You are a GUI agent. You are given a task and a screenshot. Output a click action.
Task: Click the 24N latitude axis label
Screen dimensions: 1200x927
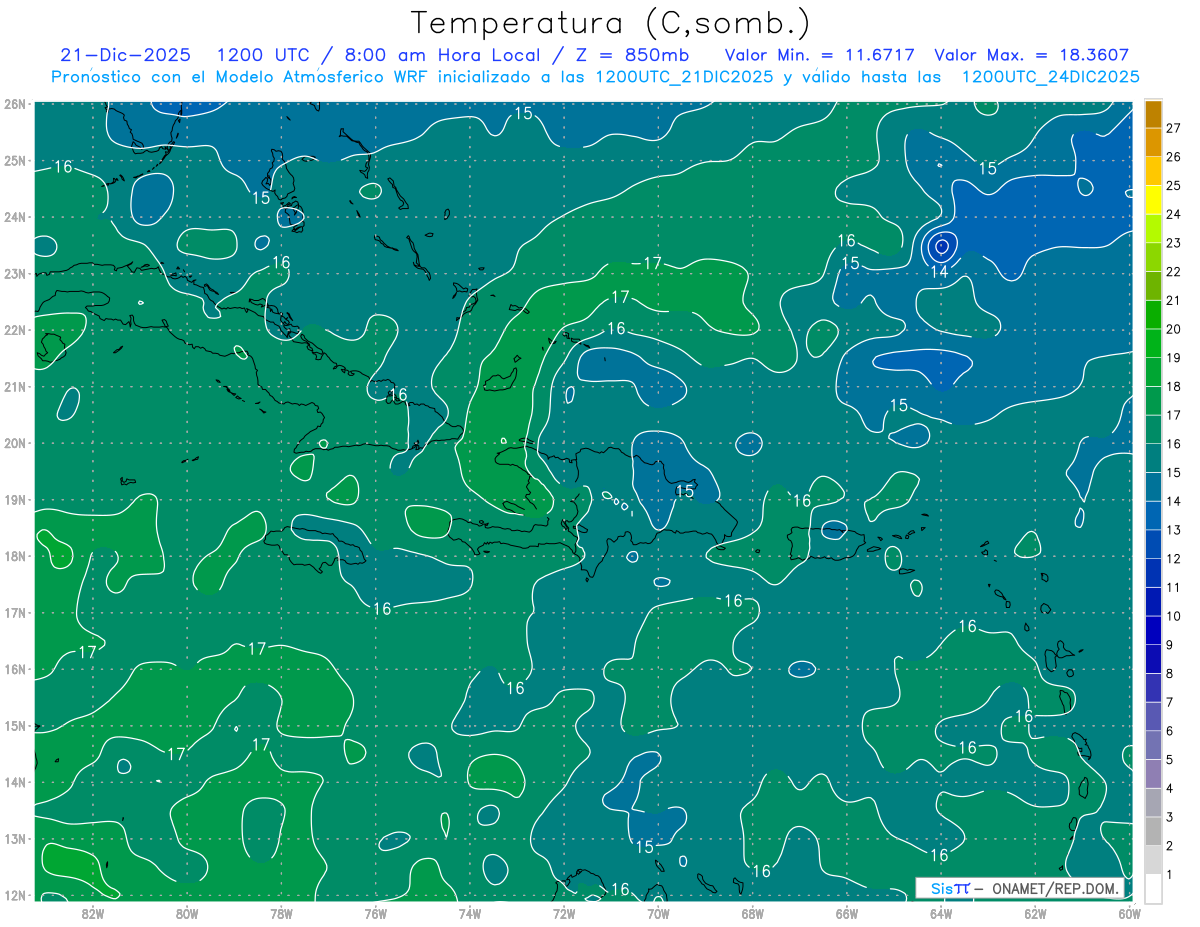(14, 217)
